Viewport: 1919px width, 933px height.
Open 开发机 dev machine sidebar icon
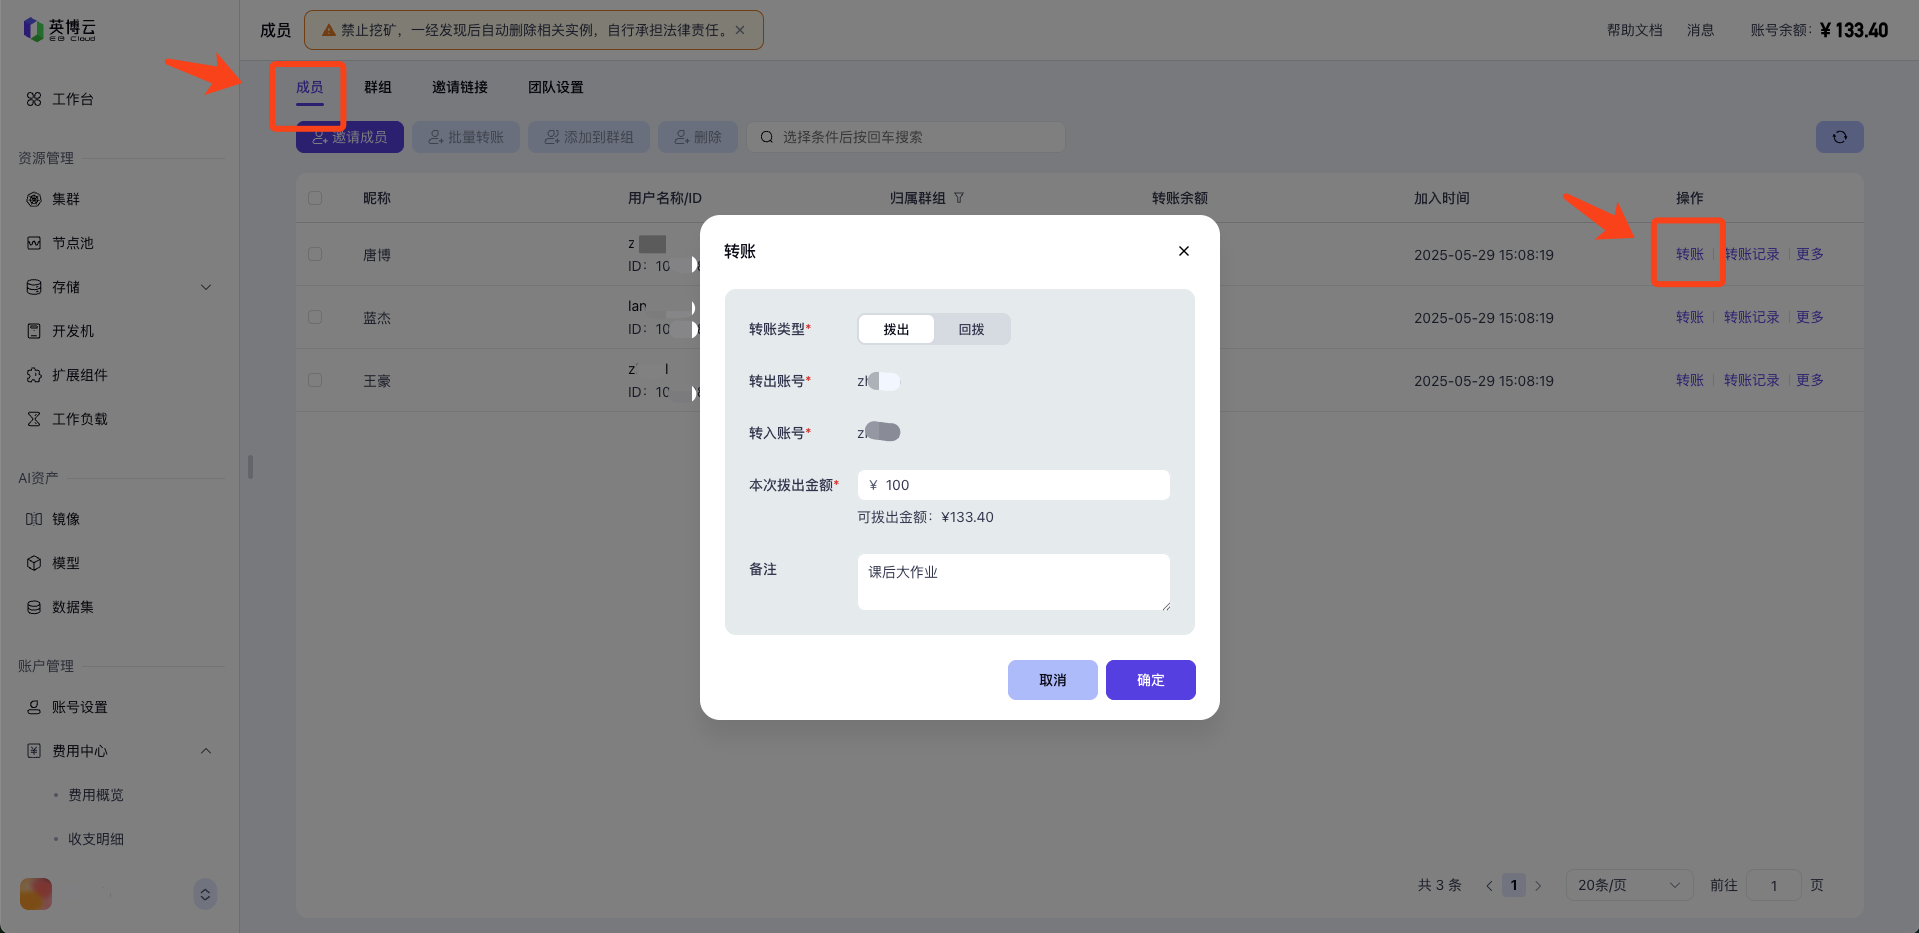(34, 331)
